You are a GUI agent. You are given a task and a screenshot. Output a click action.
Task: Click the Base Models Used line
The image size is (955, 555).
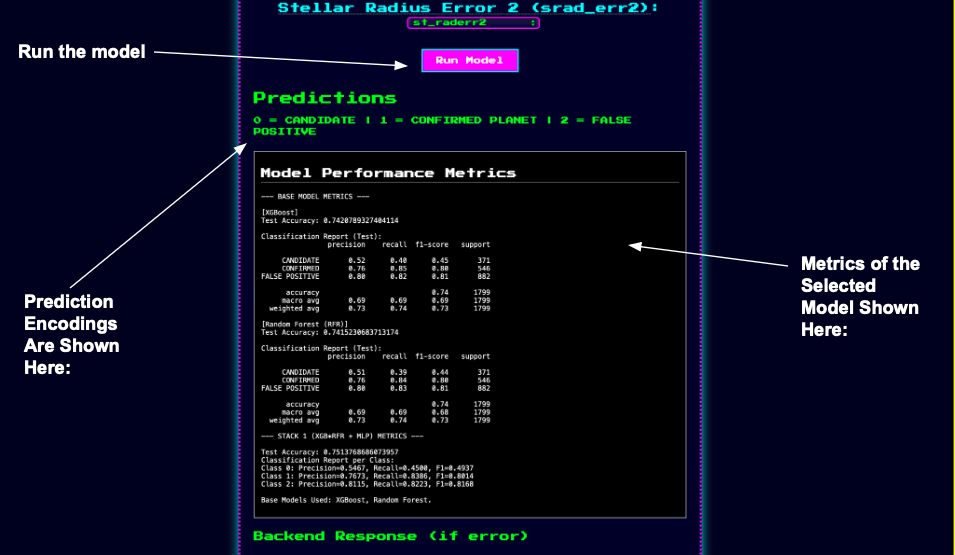coord(346,500)
